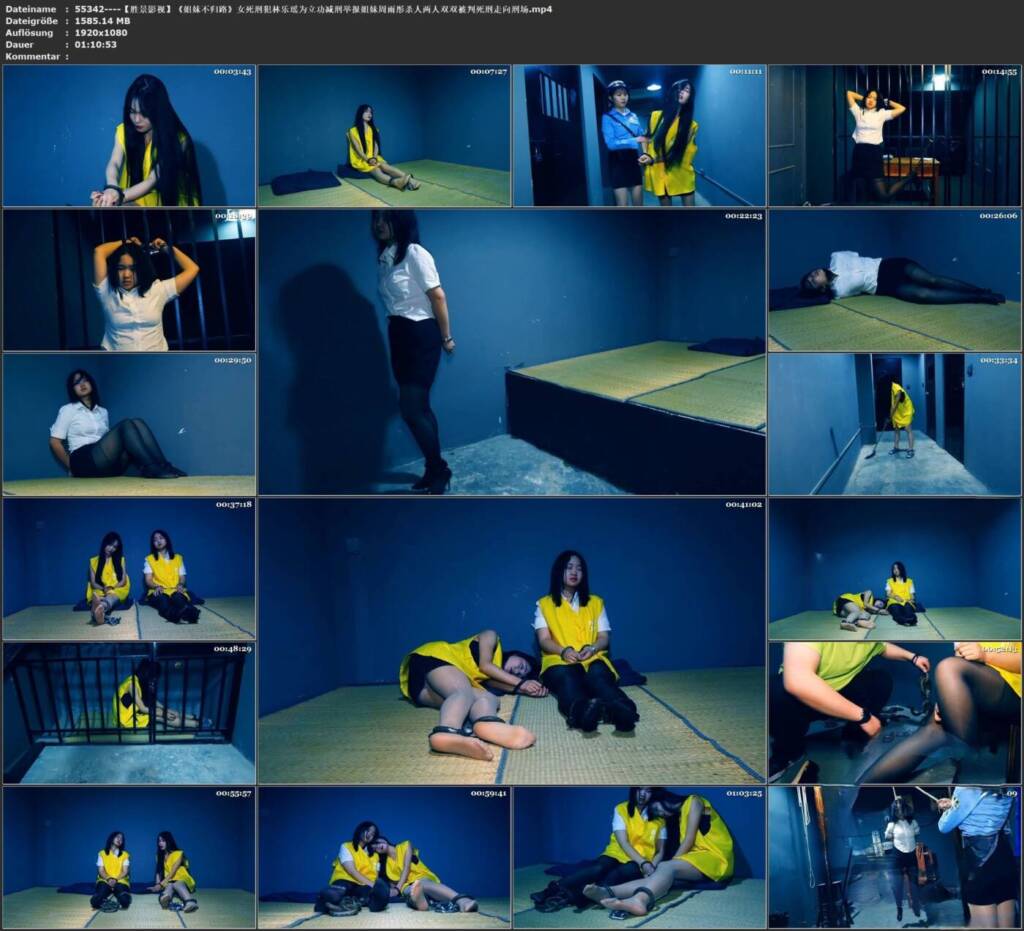Select the duration value '01:10:53'
This screenshot has height=931, width=1024.
95,44
